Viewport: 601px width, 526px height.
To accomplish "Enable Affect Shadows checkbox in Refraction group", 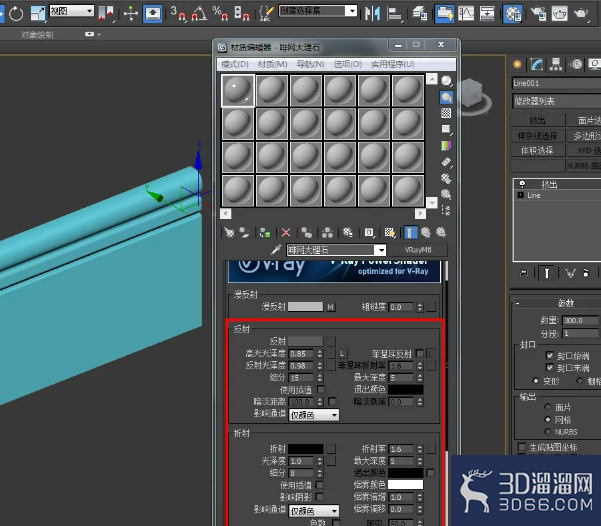I will (319, 497).
